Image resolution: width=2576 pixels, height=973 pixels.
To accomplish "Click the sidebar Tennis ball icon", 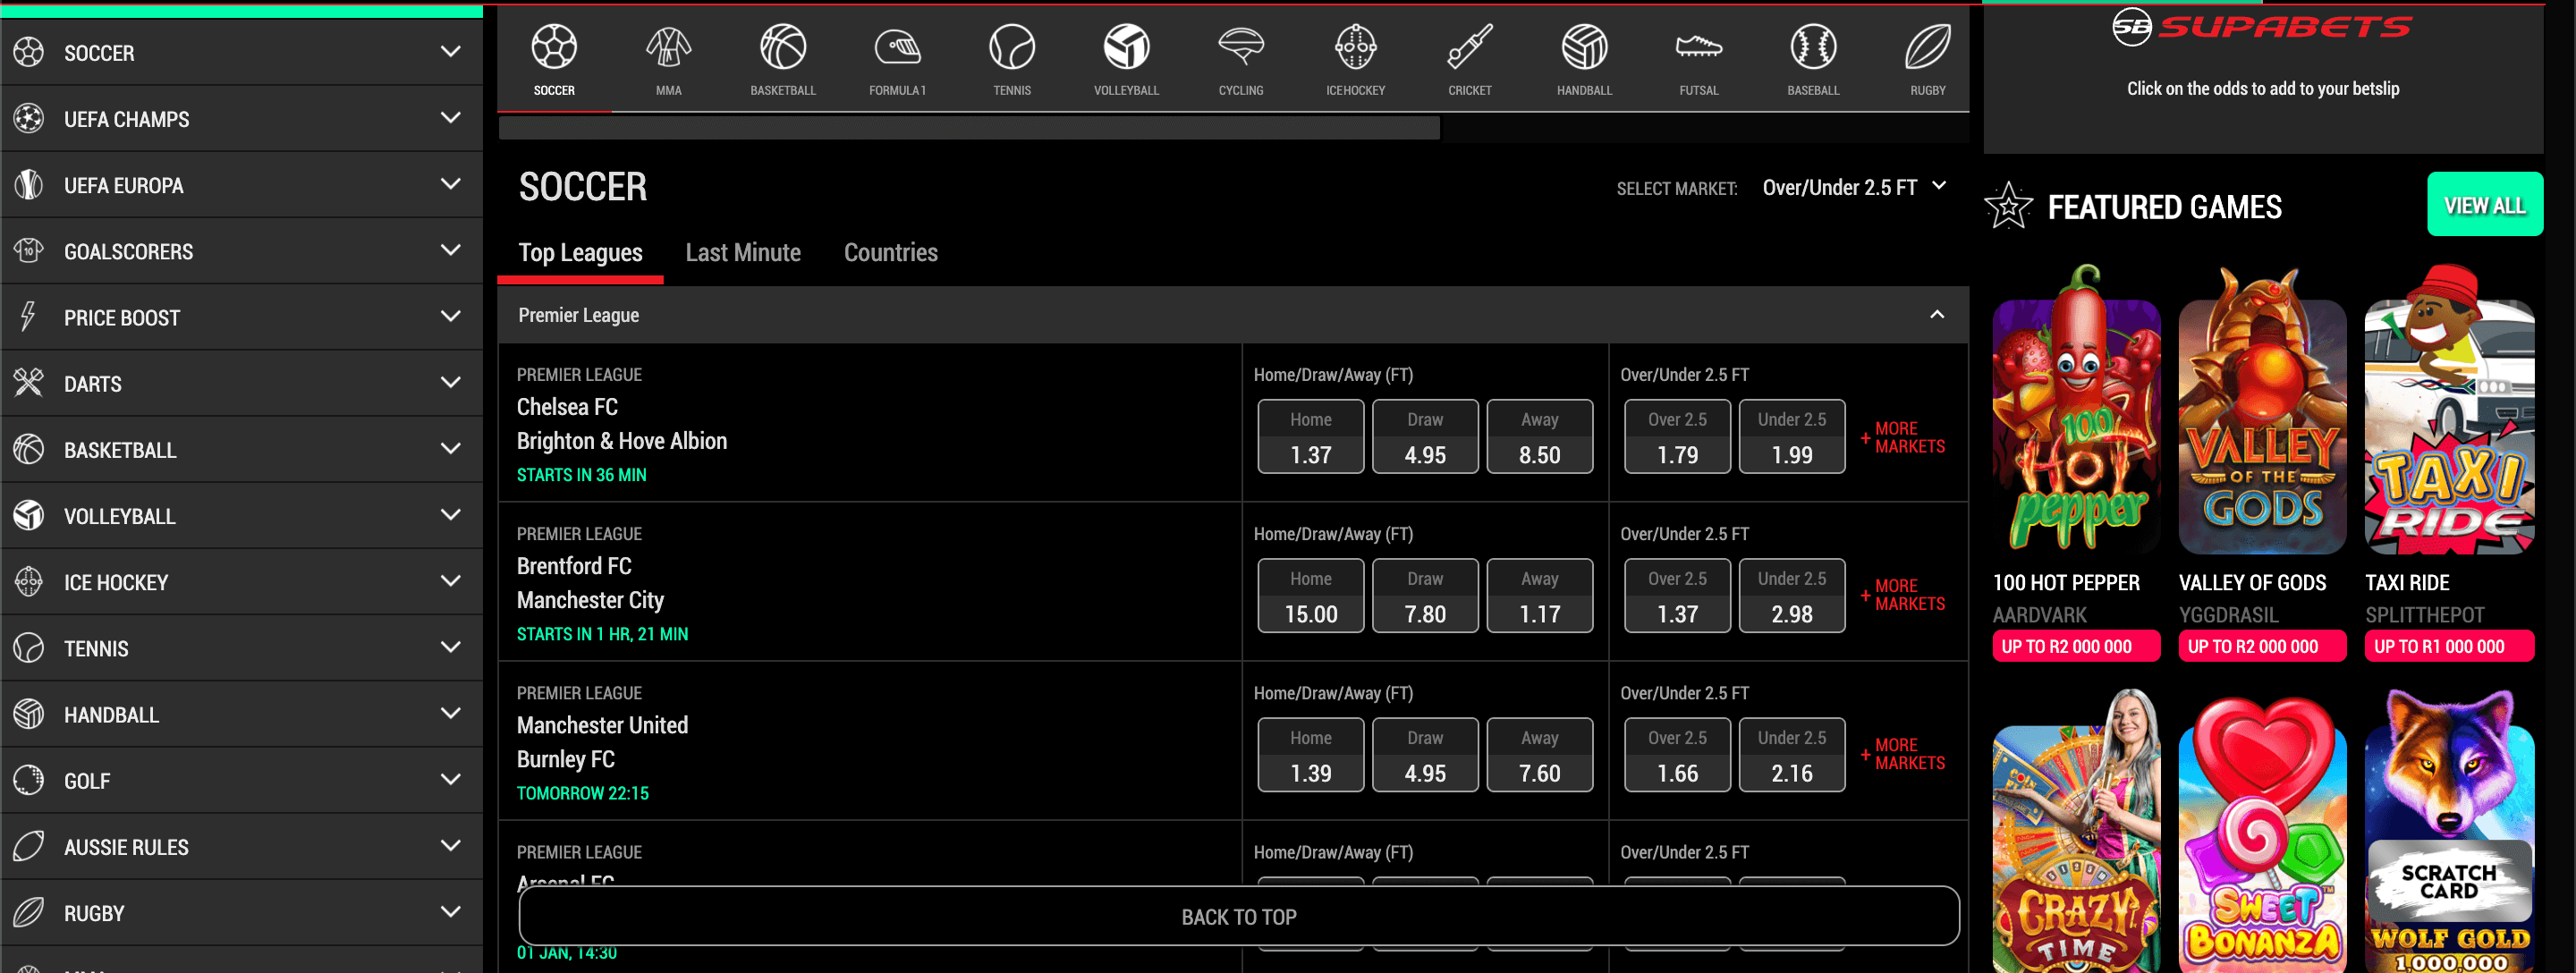I will coord(29,648).
